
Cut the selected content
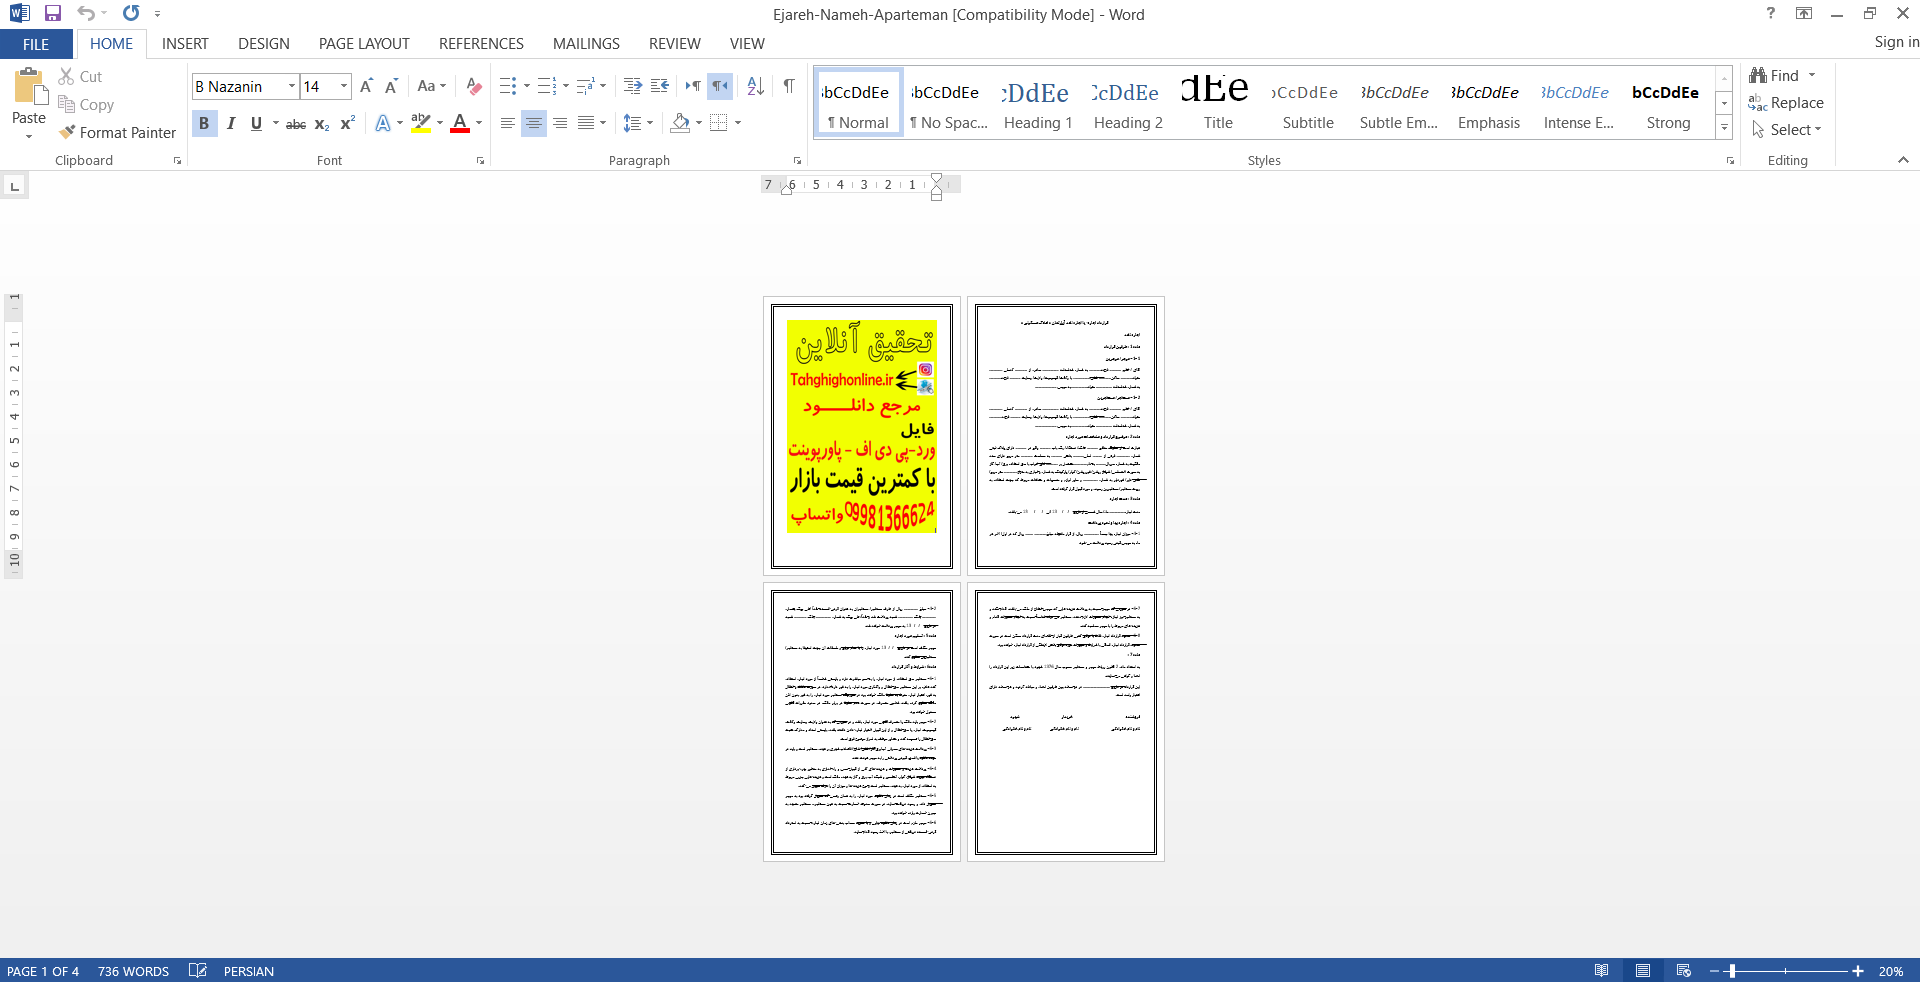click(x=80, y=76)
